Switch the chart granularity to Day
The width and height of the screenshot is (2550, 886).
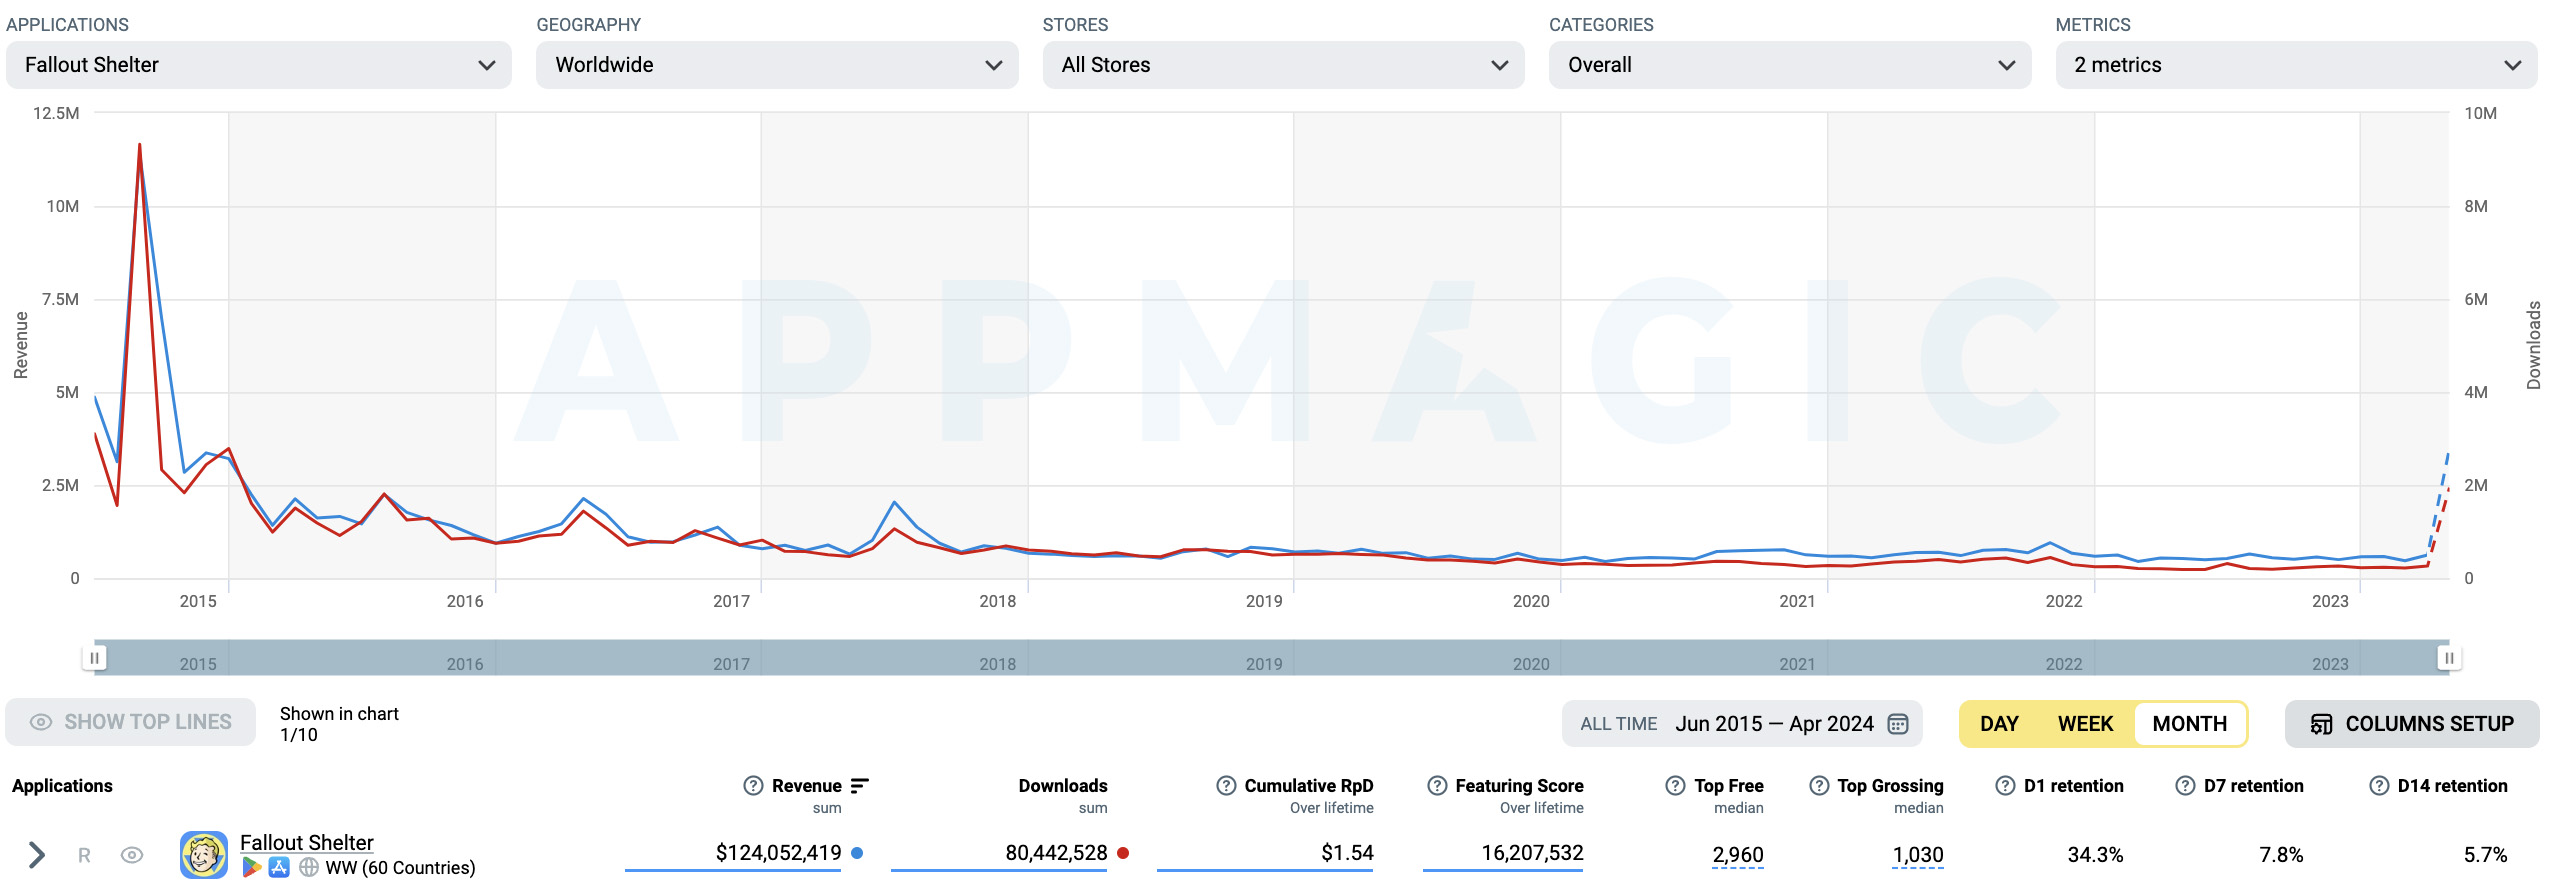pyautogui.click(x=1999, y=724)
